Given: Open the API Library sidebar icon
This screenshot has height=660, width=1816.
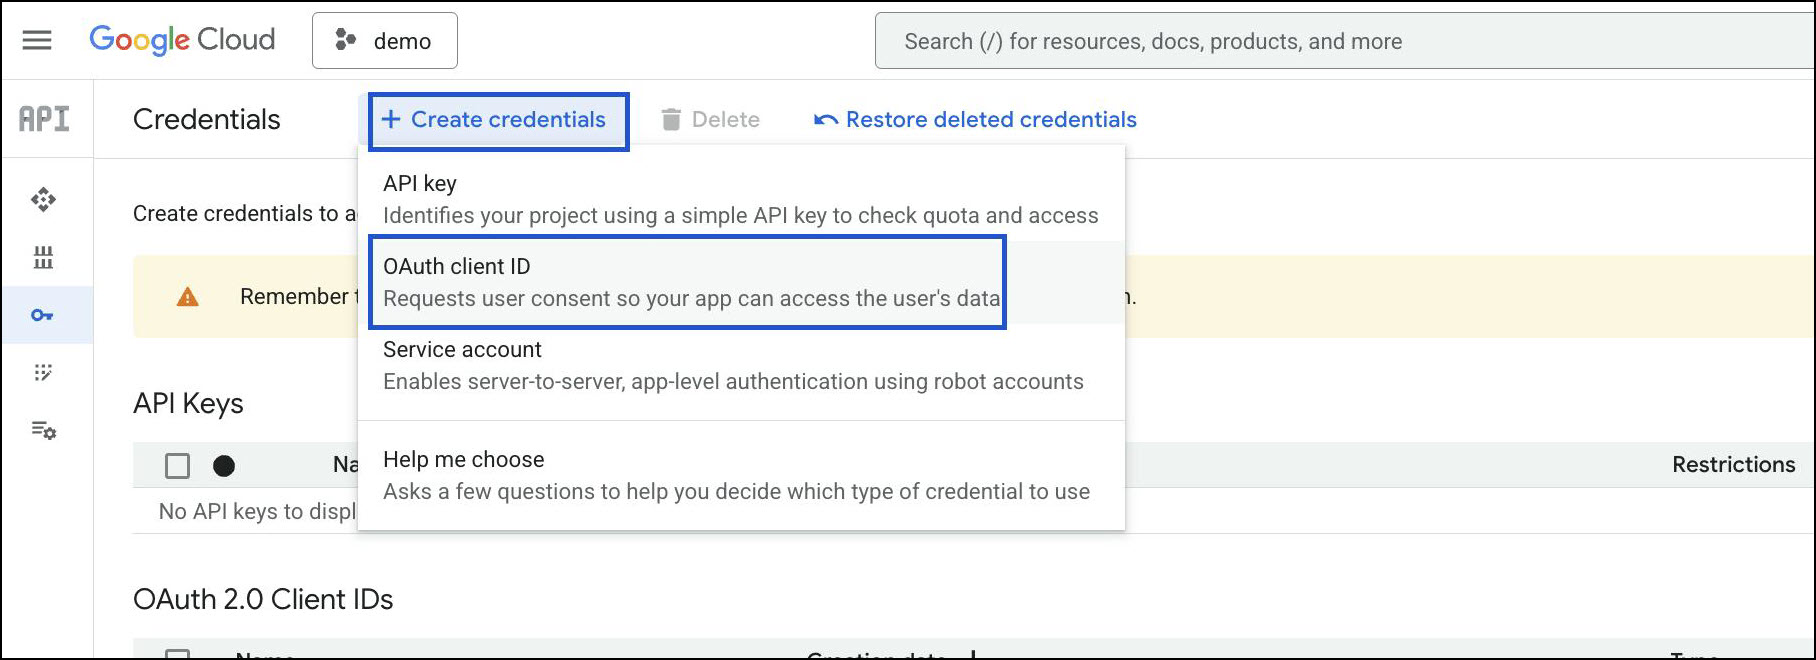Looking at the screenshot, I should [x=43, y=258].
